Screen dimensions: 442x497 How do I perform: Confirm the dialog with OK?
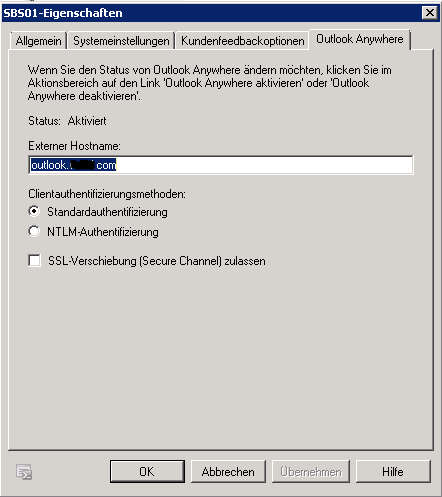[x=147, y=471]
